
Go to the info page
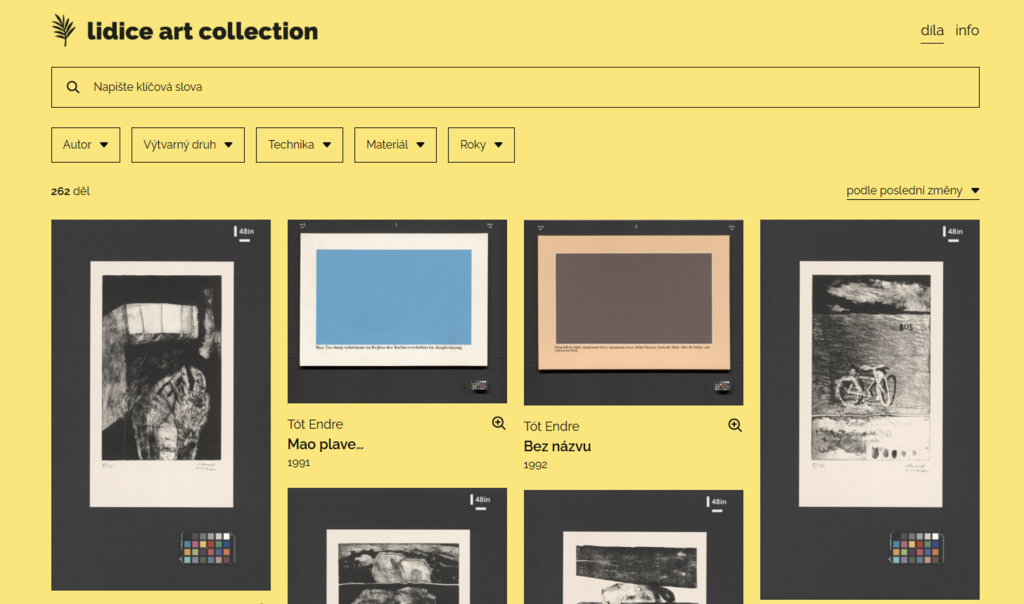point(967,31)
